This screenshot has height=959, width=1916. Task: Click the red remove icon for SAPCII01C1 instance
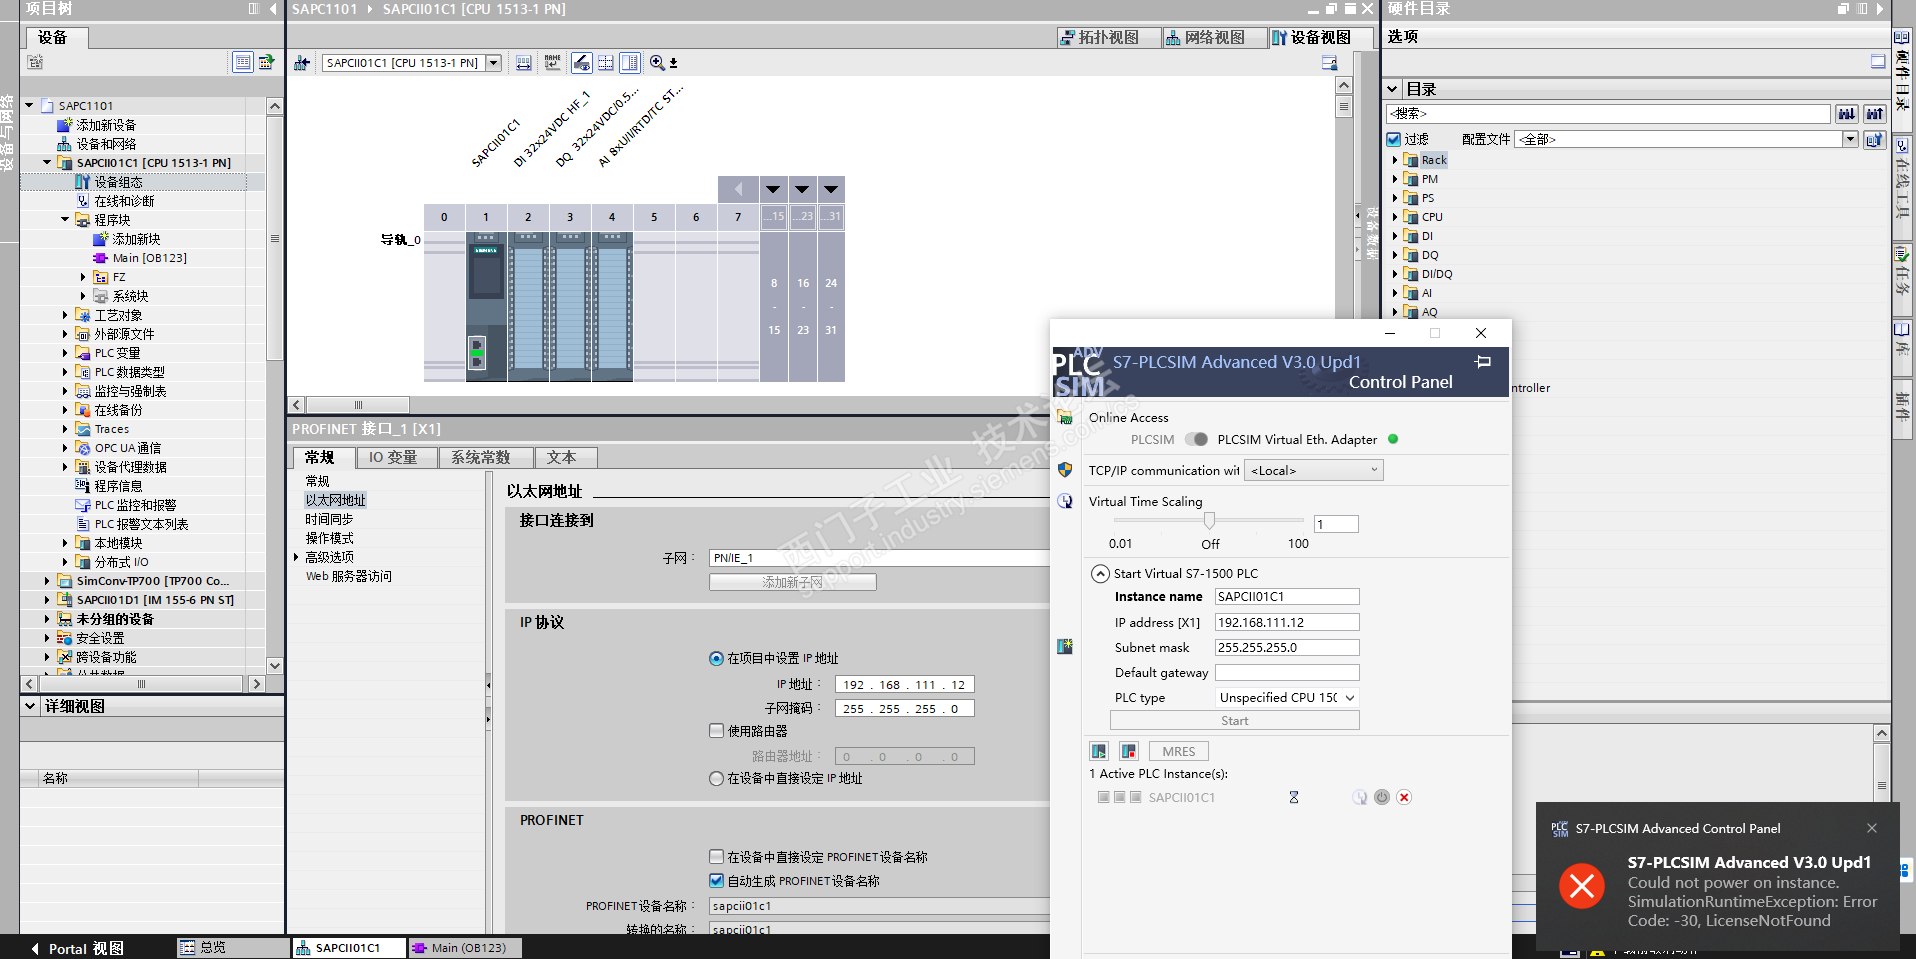pos(1404,797)
